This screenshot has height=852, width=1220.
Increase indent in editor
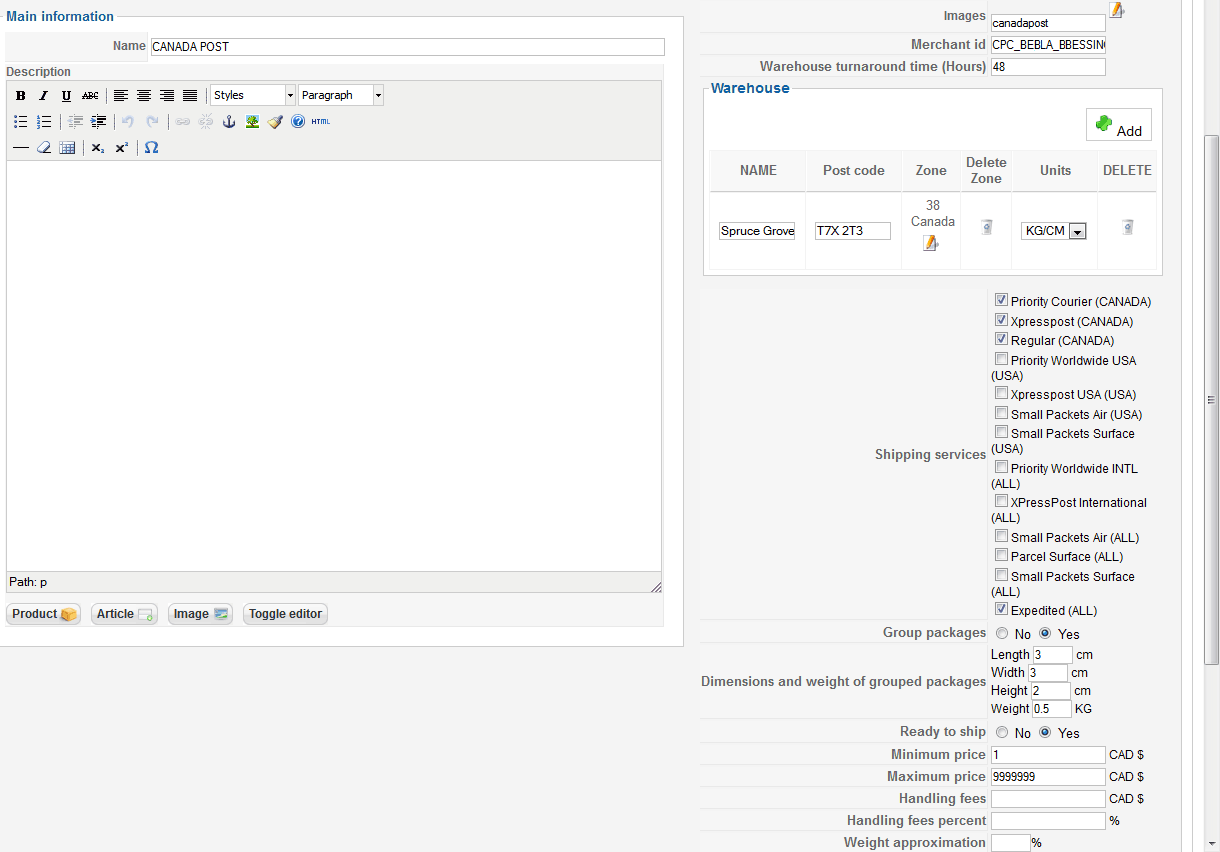[x=98, y=121]
